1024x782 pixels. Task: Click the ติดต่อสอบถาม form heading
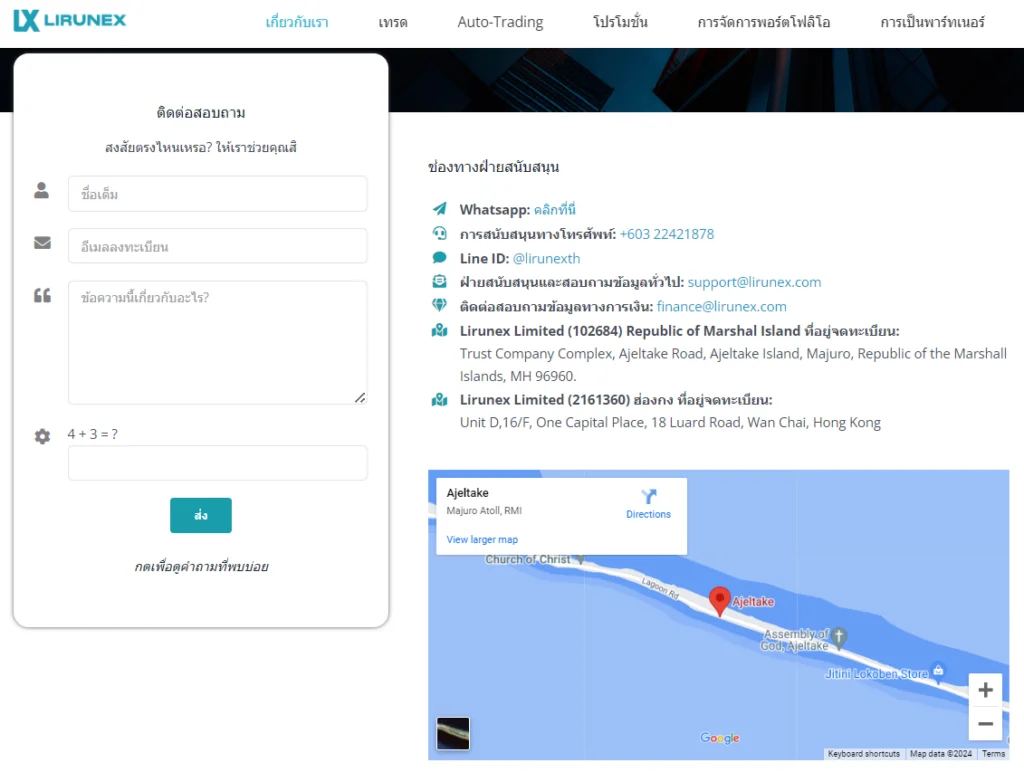(x=200, y=112)
